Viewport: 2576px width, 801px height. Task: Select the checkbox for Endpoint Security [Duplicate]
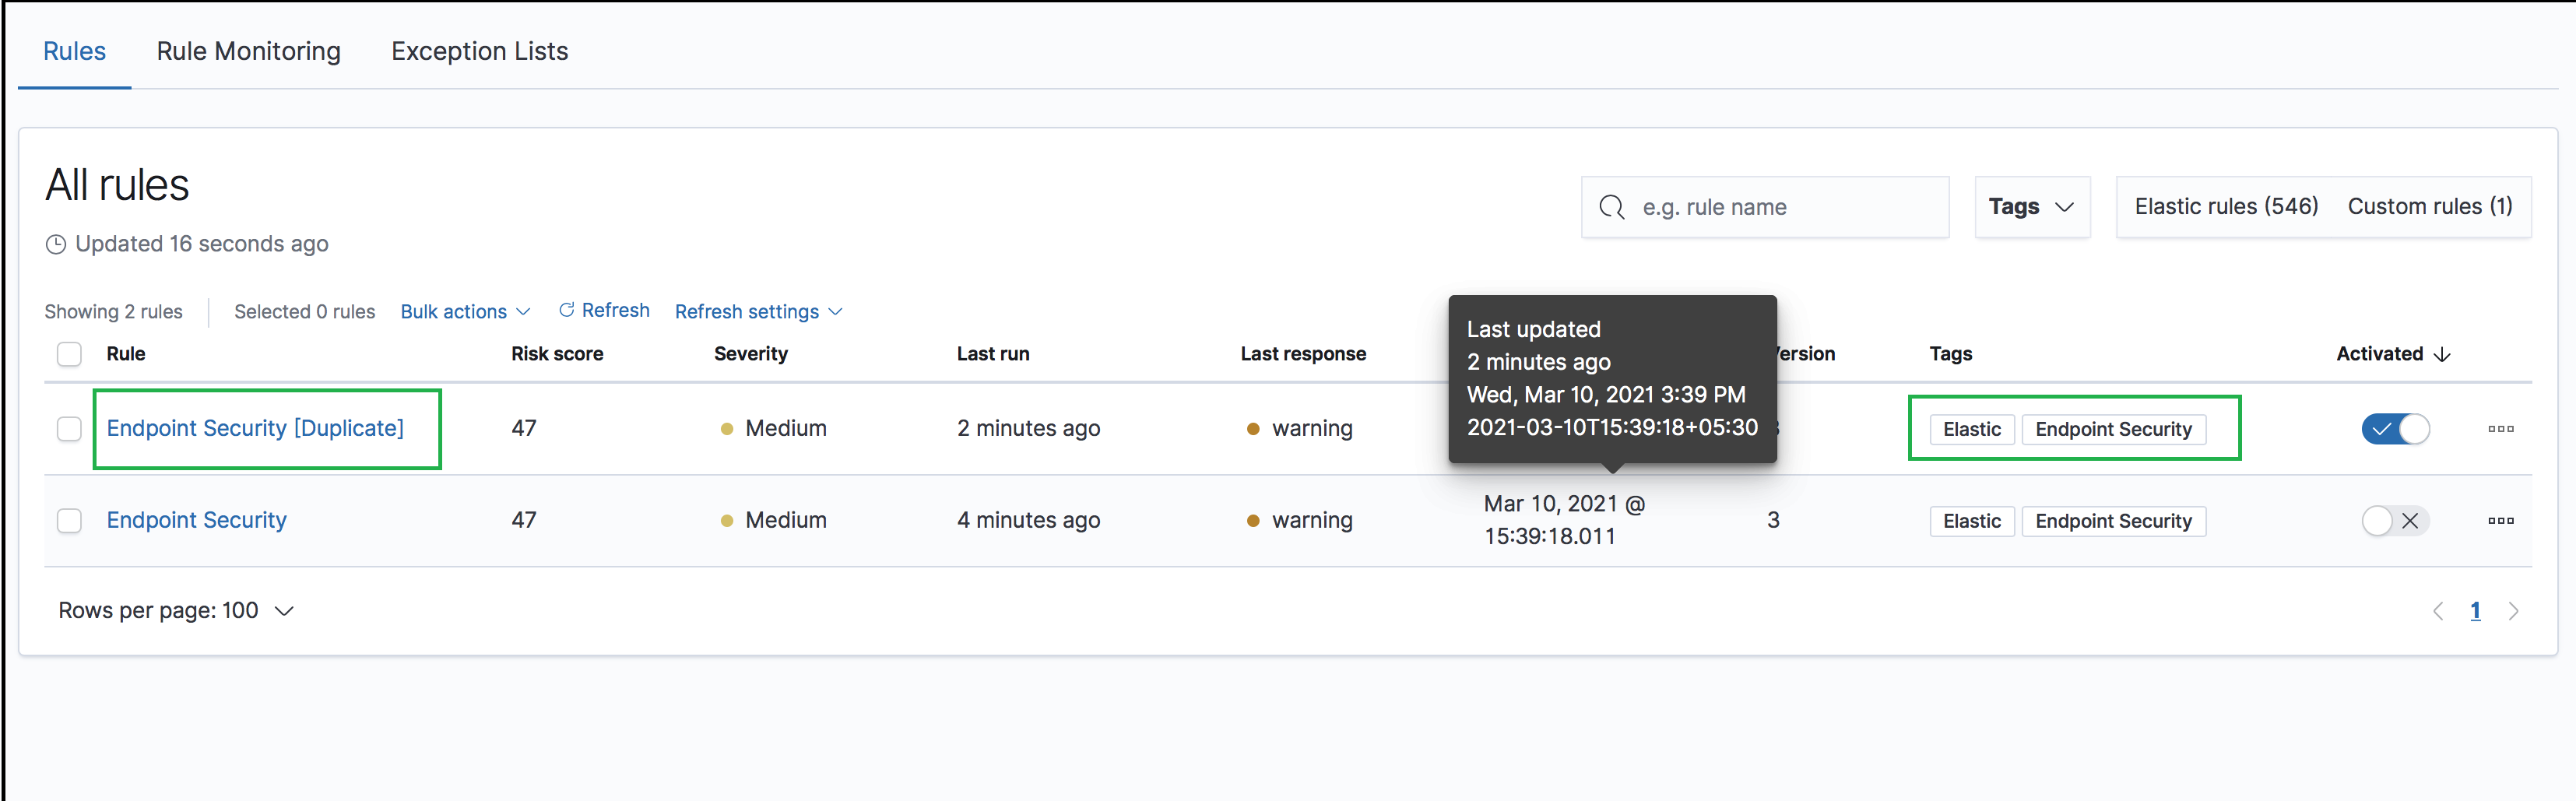coord(69,428)
